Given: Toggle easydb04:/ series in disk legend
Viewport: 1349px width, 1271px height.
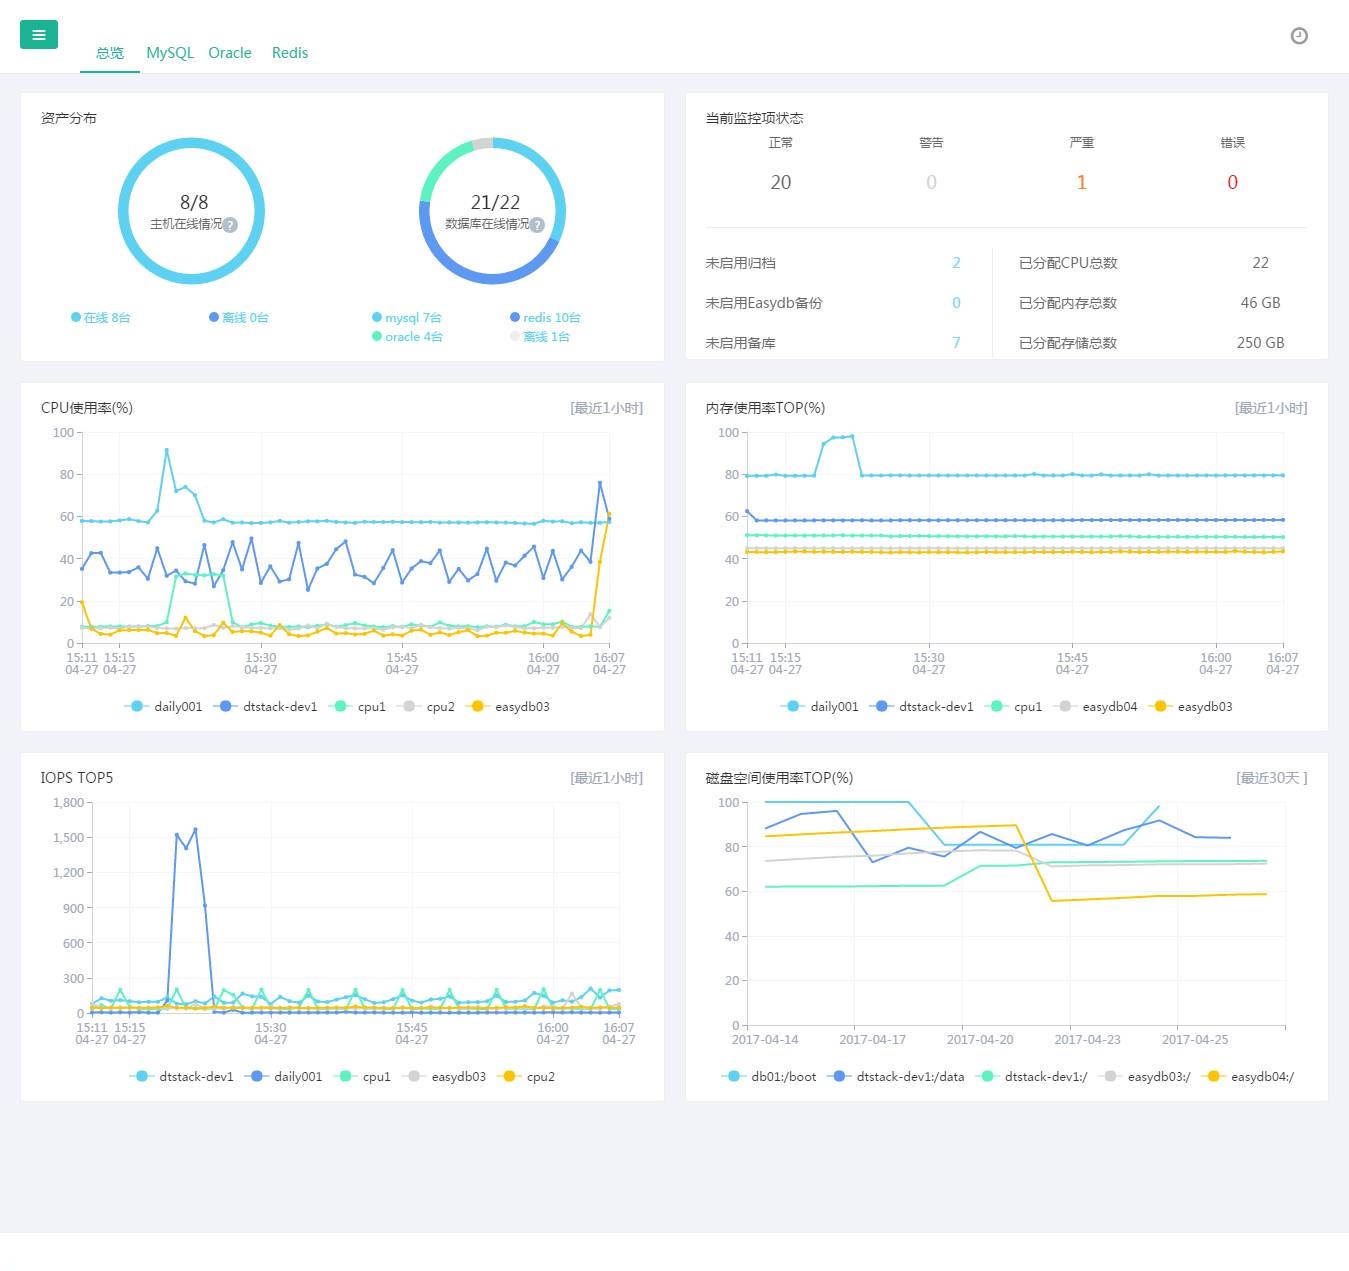Looking at the screenshot, I should point(1248,1077).
